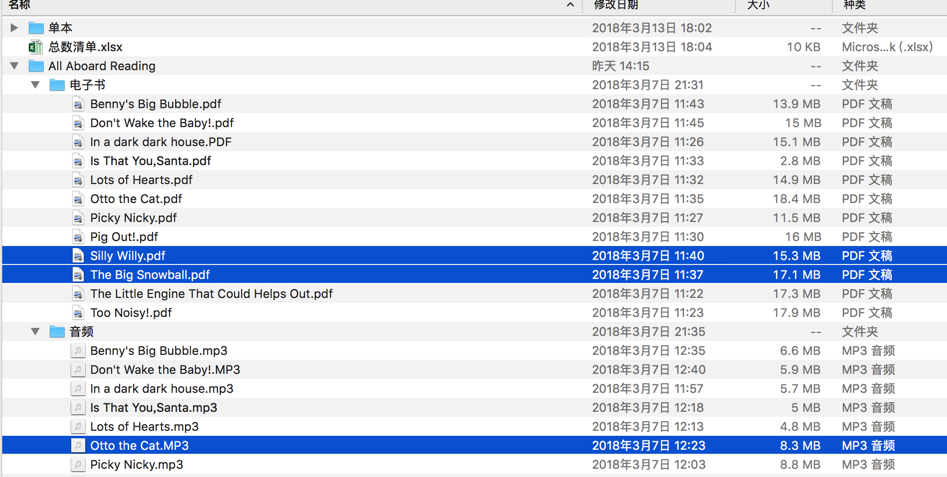The width and height of the screenshot is (947, 477).
Task: Click the PDF icon for Otto the Cat.pdf
Action: [78, 199]
